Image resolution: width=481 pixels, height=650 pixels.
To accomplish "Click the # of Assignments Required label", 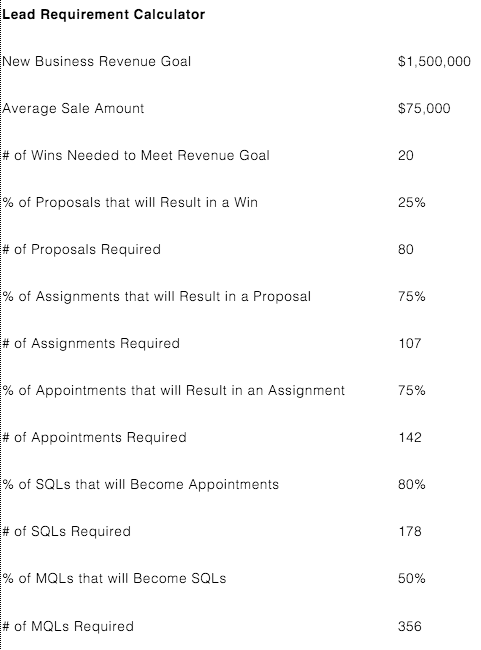I will pyautogui.click(x=91, y=344).
